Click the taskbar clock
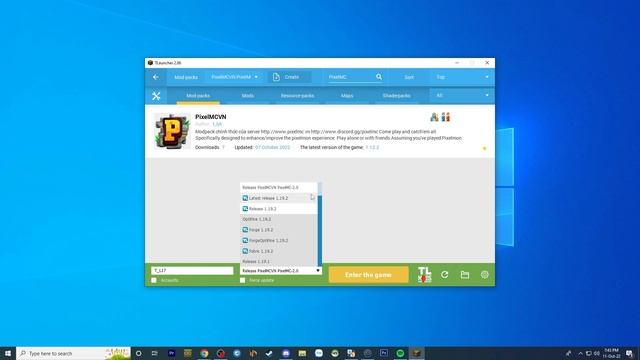 (611, 353)
